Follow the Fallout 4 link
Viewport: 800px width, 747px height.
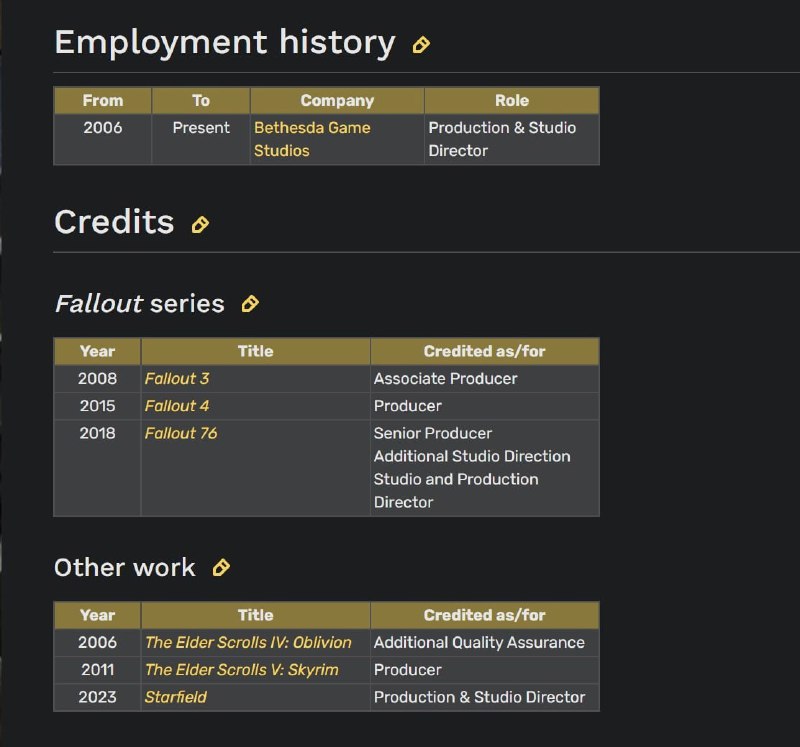[x=177, y=406]
